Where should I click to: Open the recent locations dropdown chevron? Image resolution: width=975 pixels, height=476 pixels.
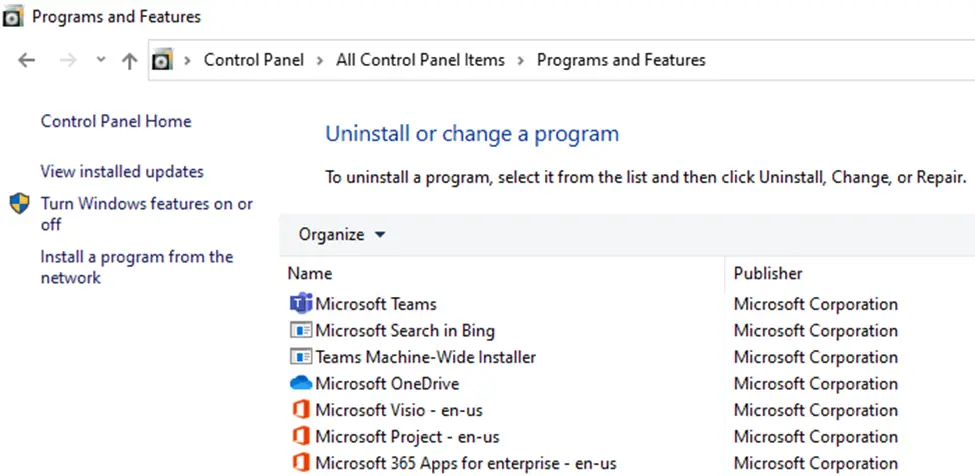point(101,60)
